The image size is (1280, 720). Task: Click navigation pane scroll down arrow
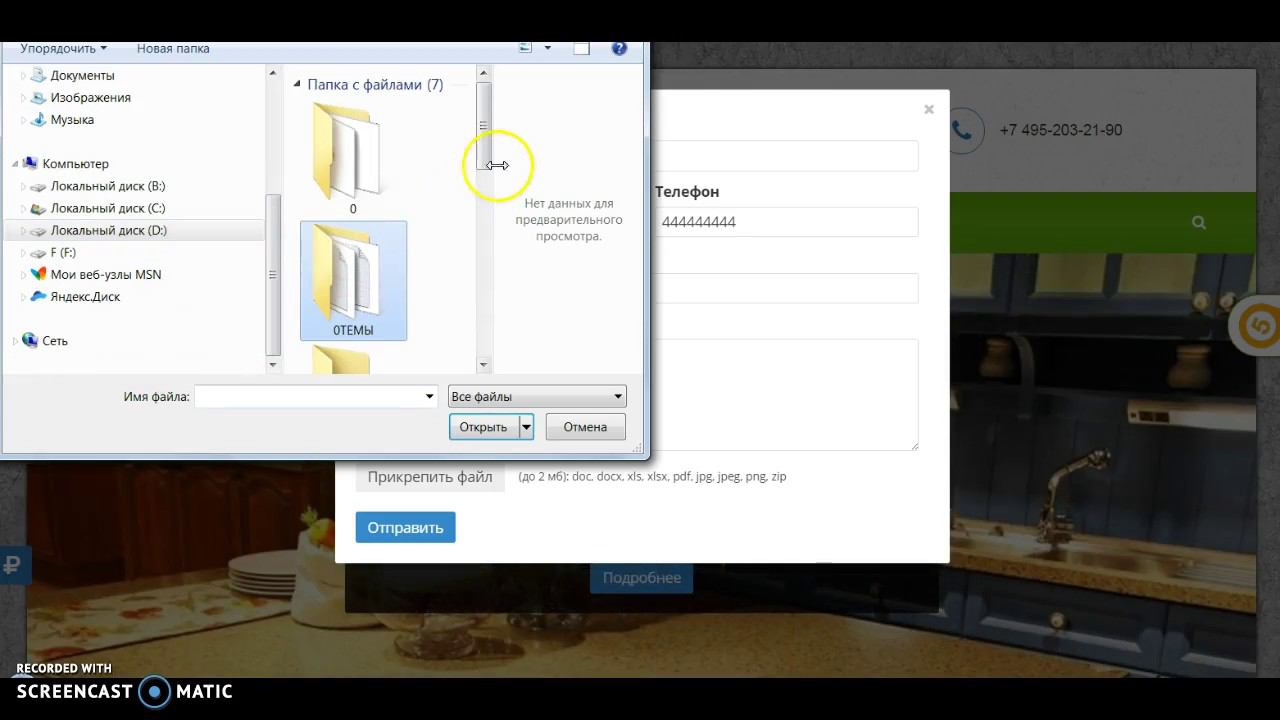[273, 366]
